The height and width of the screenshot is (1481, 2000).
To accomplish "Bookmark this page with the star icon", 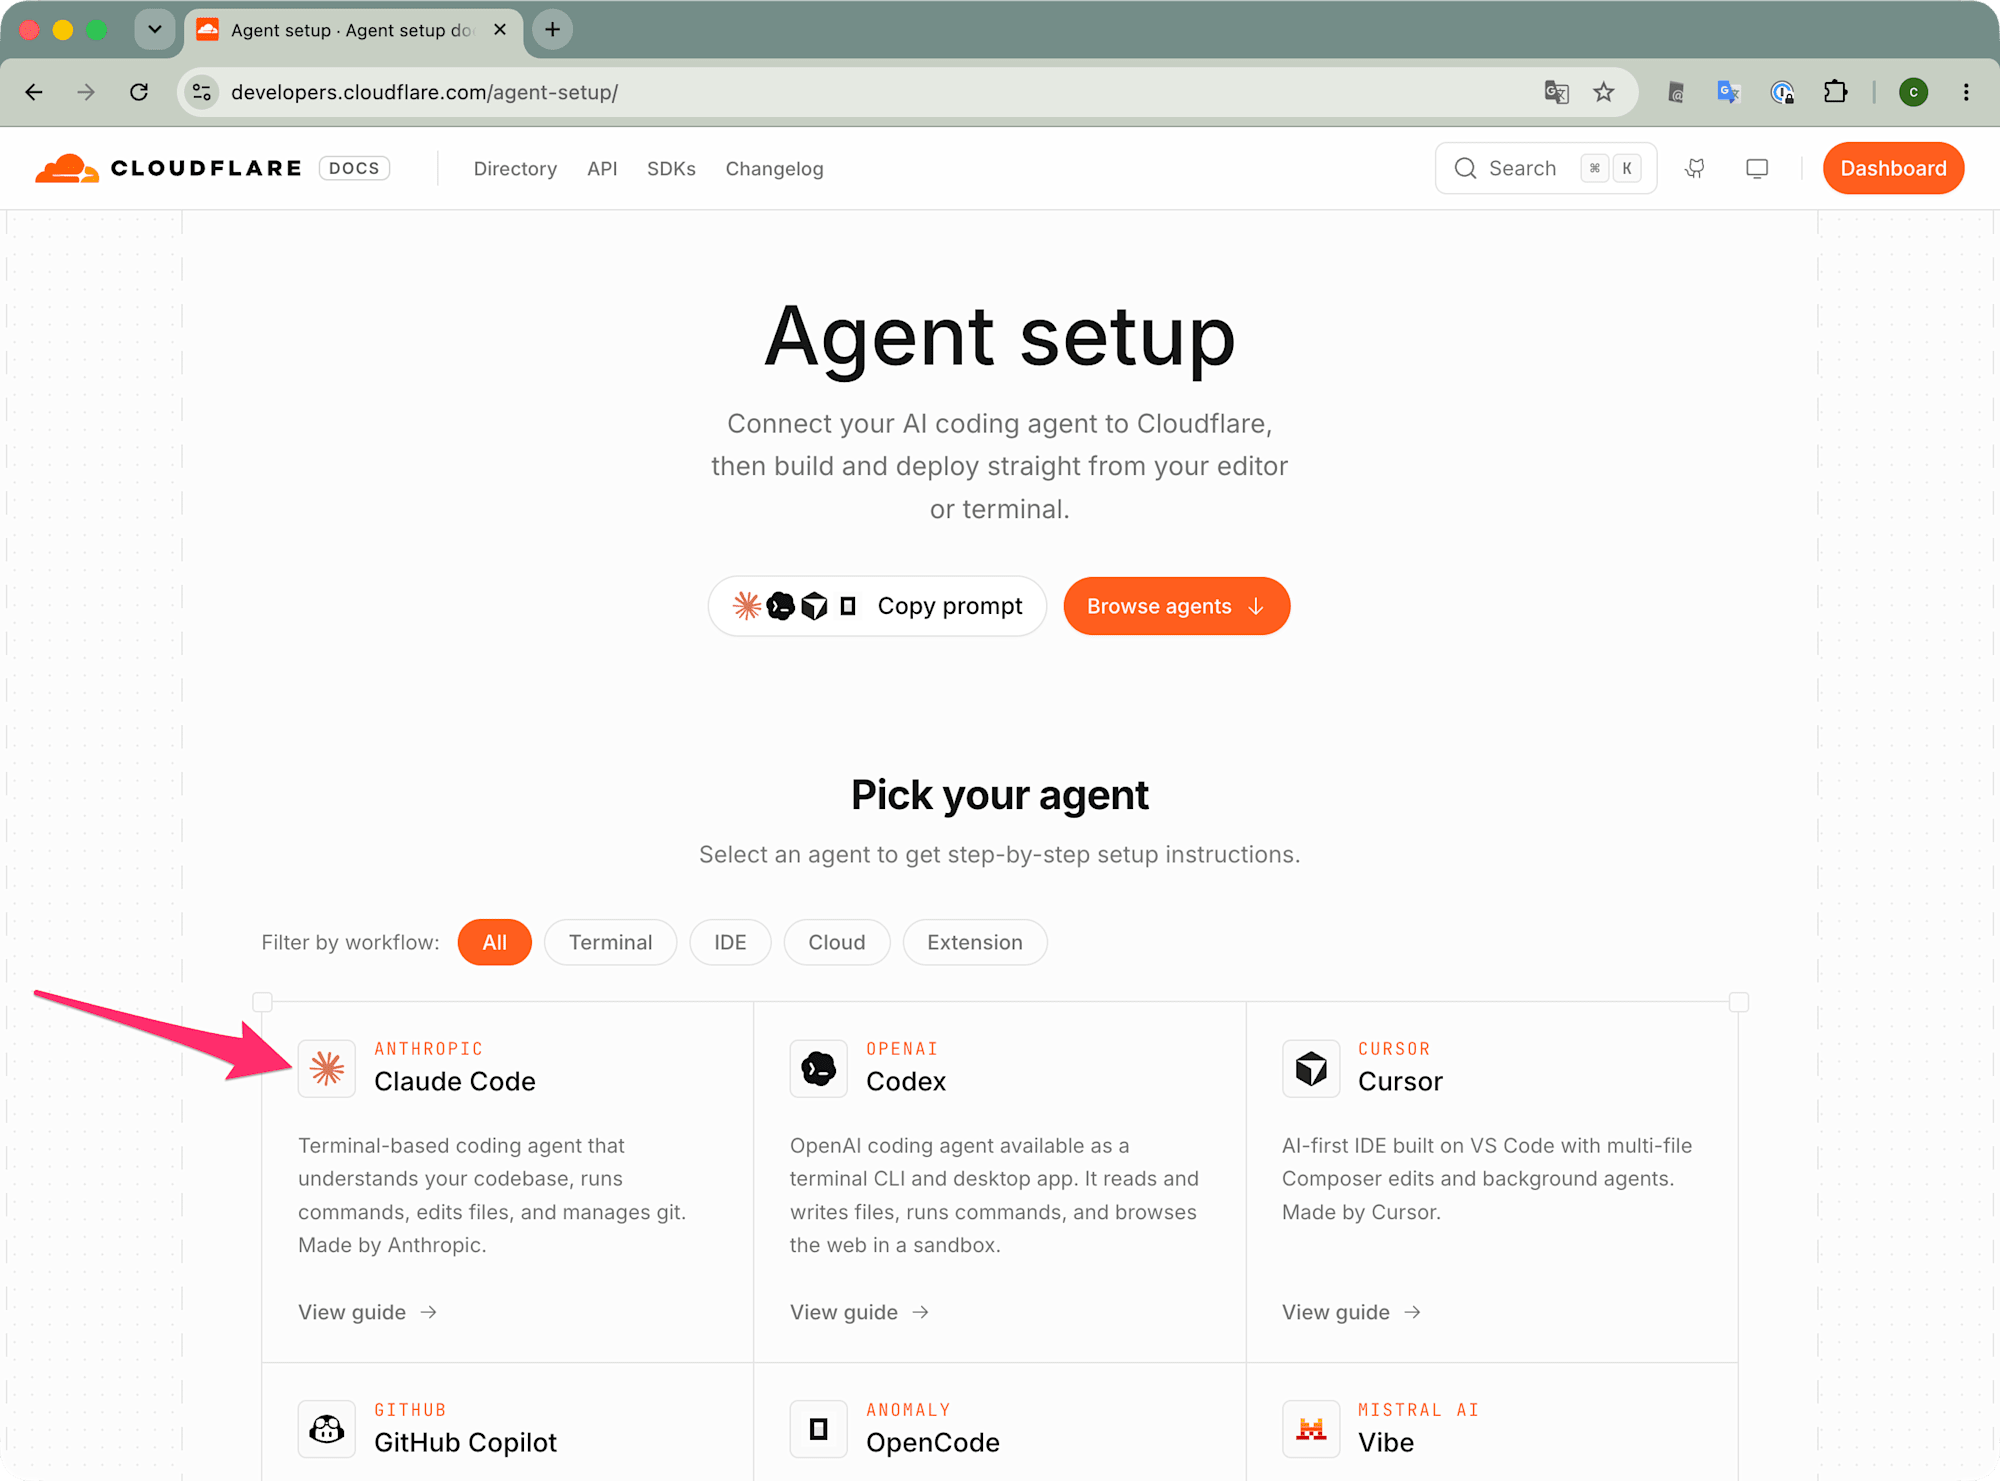I will coord(1604,92).
